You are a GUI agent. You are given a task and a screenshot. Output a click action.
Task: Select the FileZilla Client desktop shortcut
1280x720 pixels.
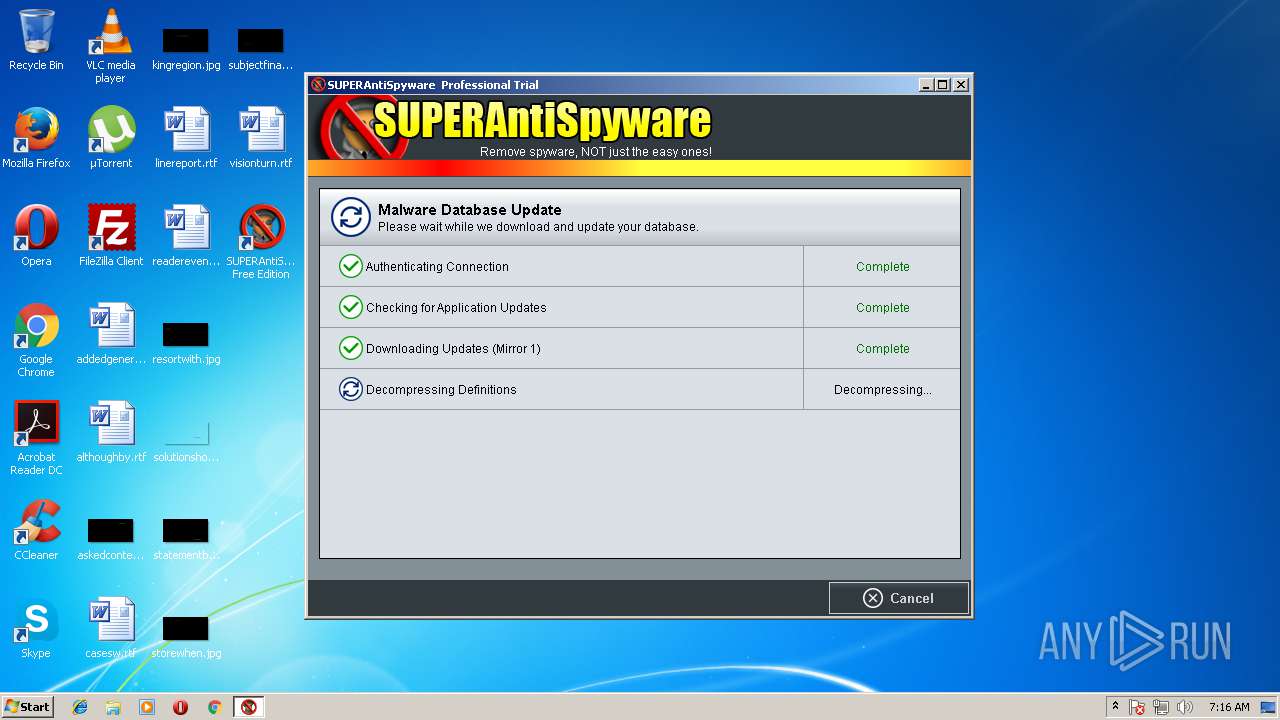click(x=111, y=236)
